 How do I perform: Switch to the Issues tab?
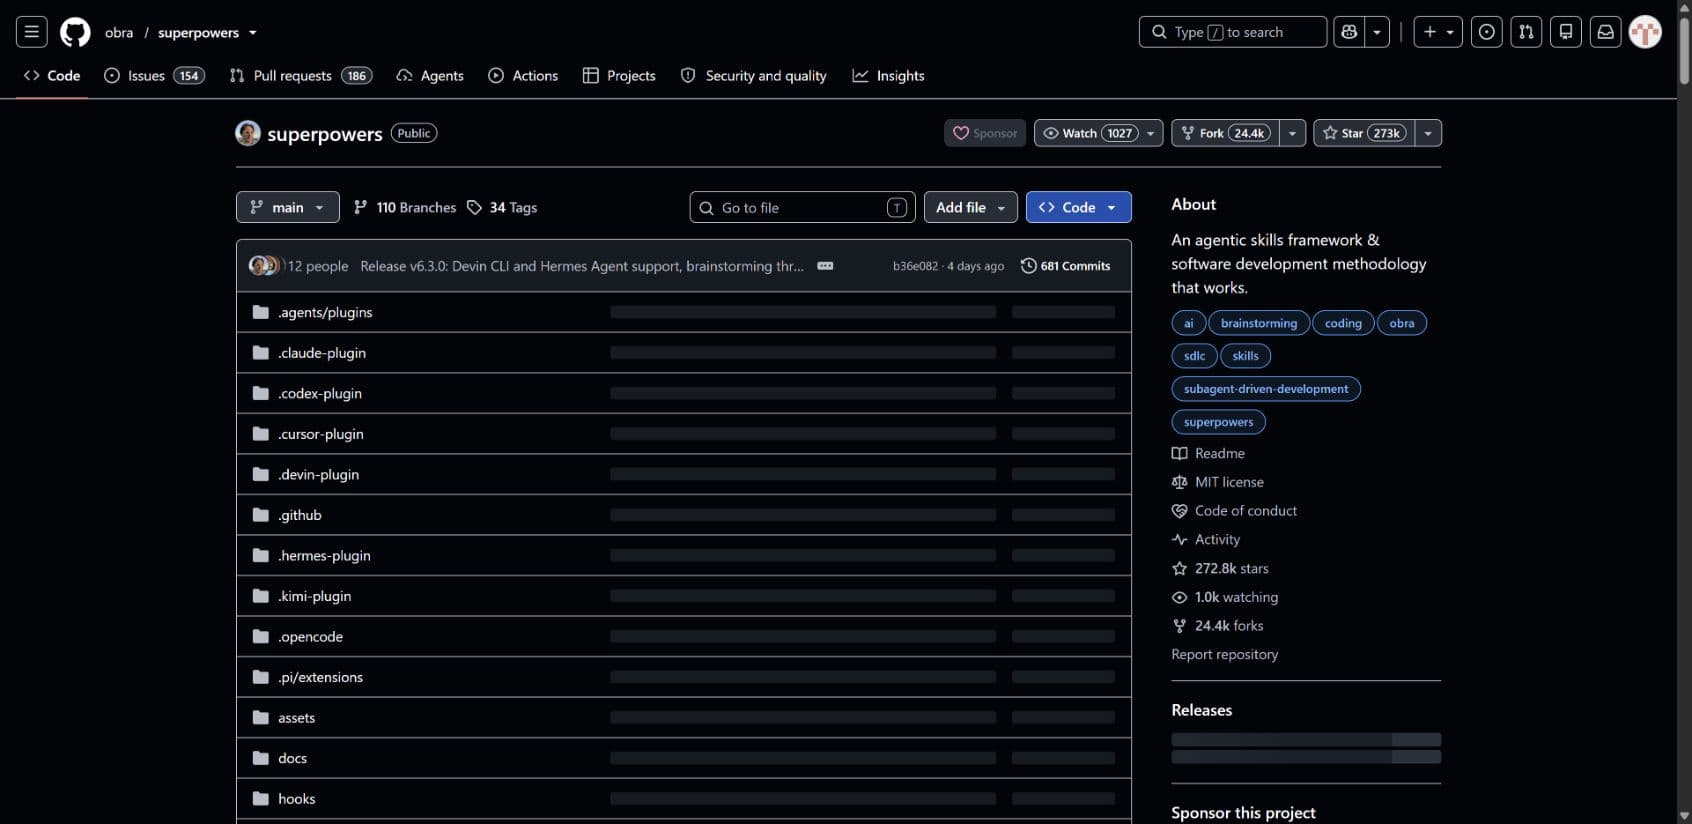click(154, 76)
